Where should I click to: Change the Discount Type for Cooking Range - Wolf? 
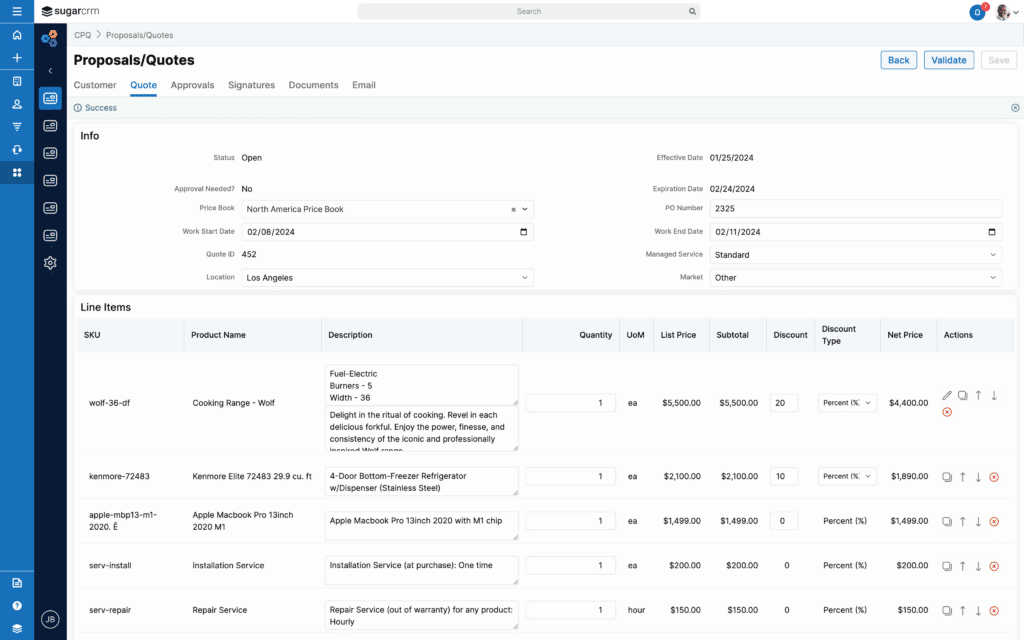(847, 403)
